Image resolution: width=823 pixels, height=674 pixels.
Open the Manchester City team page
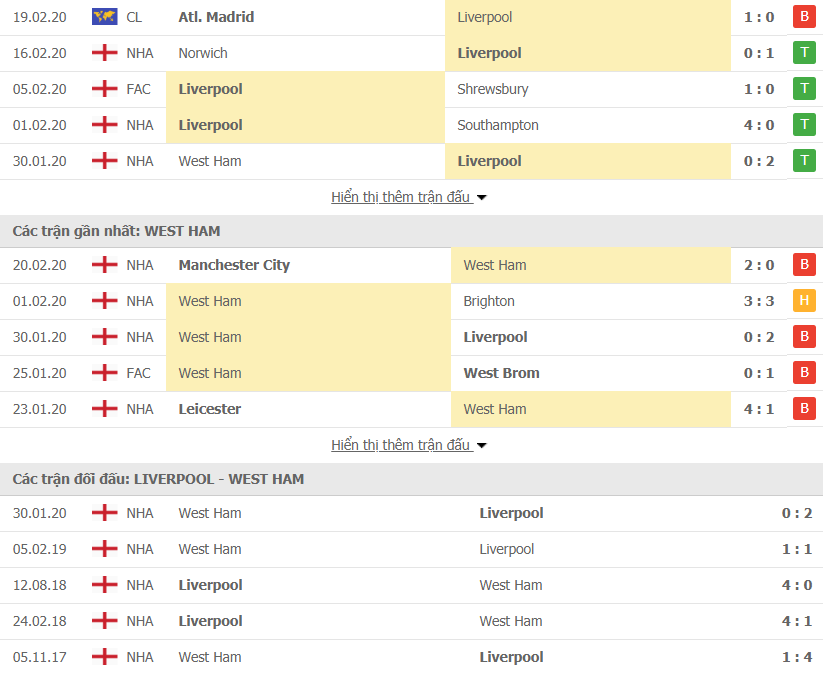click(234, 264)
